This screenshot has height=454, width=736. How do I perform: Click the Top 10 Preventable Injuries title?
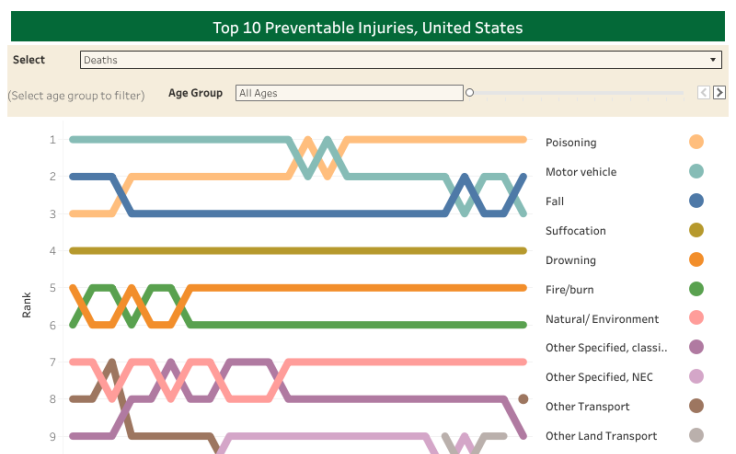[x=367, y=27]
